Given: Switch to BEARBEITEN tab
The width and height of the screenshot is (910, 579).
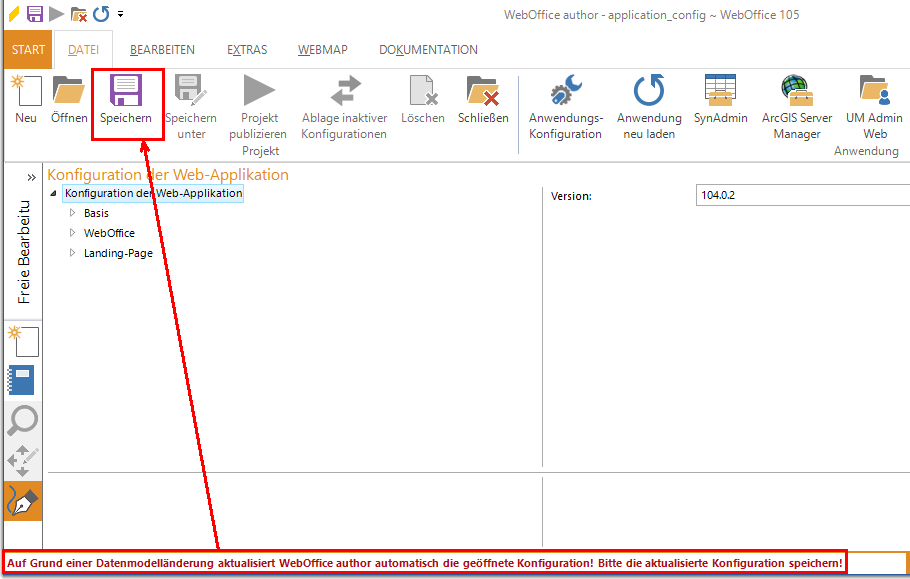Looking at the screenshot, I should 162,50.
